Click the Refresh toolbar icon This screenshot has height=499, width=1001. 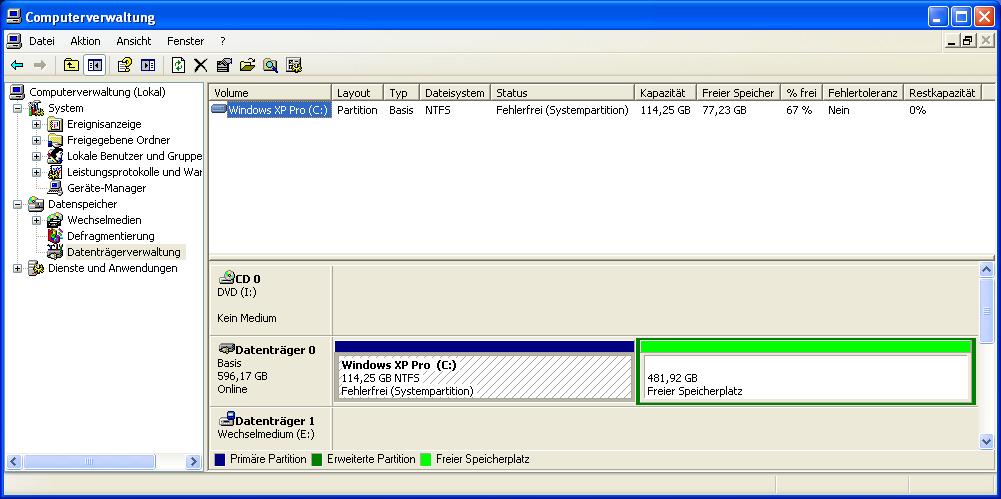pos(179,65)
